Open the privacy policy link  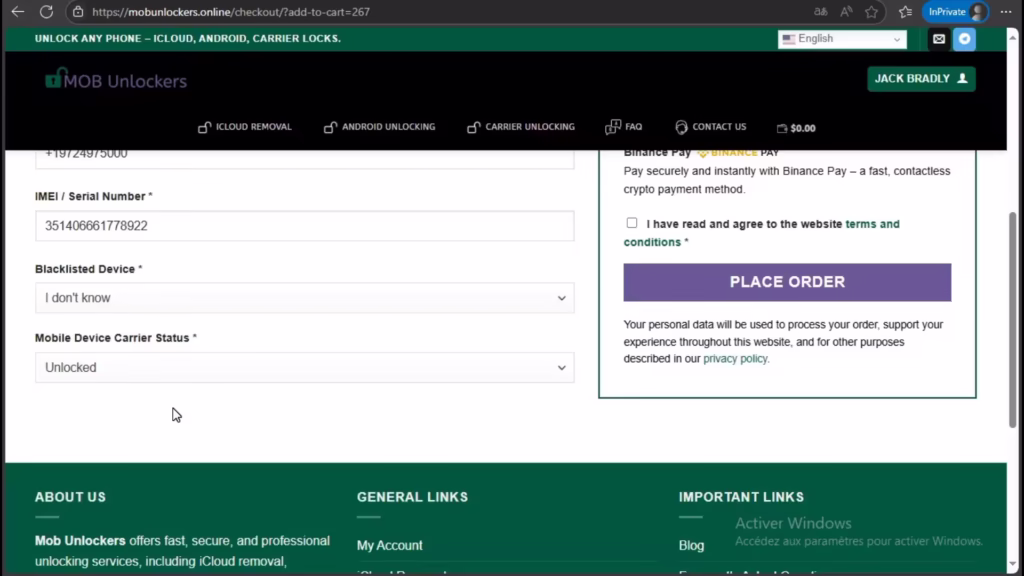[735, 359]
